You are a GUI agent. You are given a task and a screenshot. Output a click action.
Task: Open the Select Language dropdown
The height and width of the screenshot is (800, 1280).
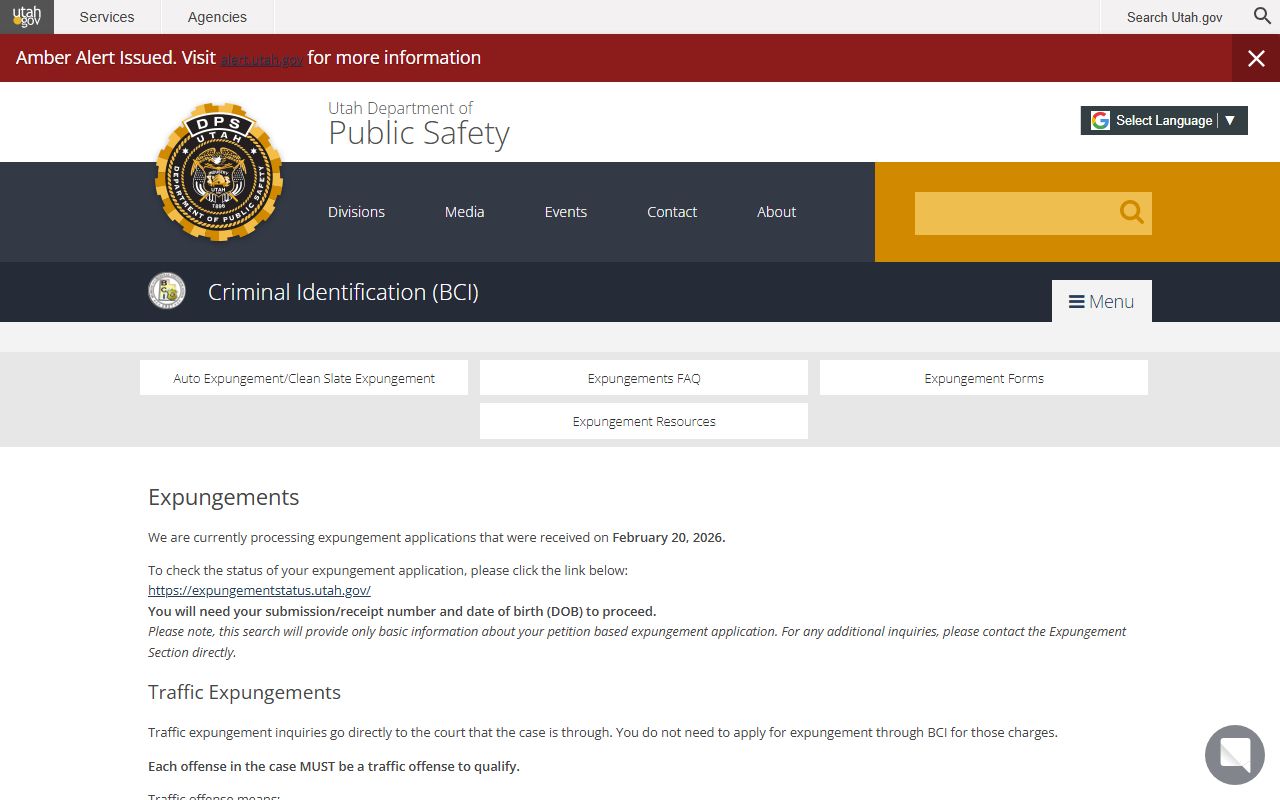click(x=1164, y=120)
